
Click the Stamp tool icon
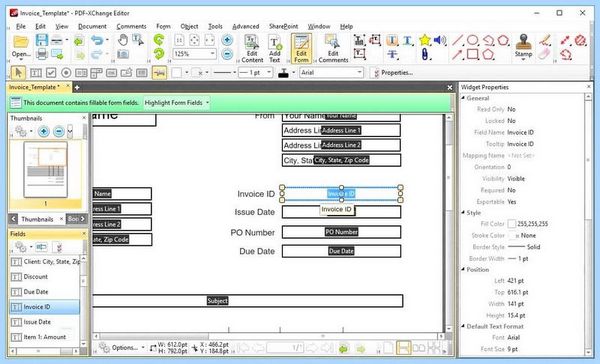click(523, 46)
